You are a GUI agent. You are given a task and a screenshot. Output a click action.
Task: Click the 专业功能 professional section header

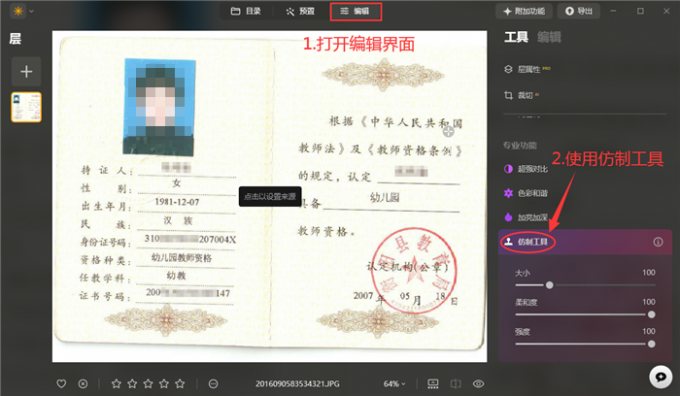(520, 145)
